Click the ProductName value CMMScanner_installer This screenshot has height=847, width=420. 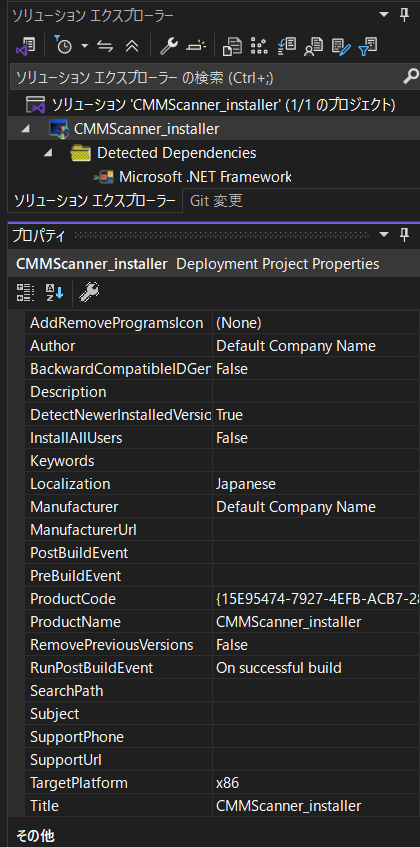288,622
